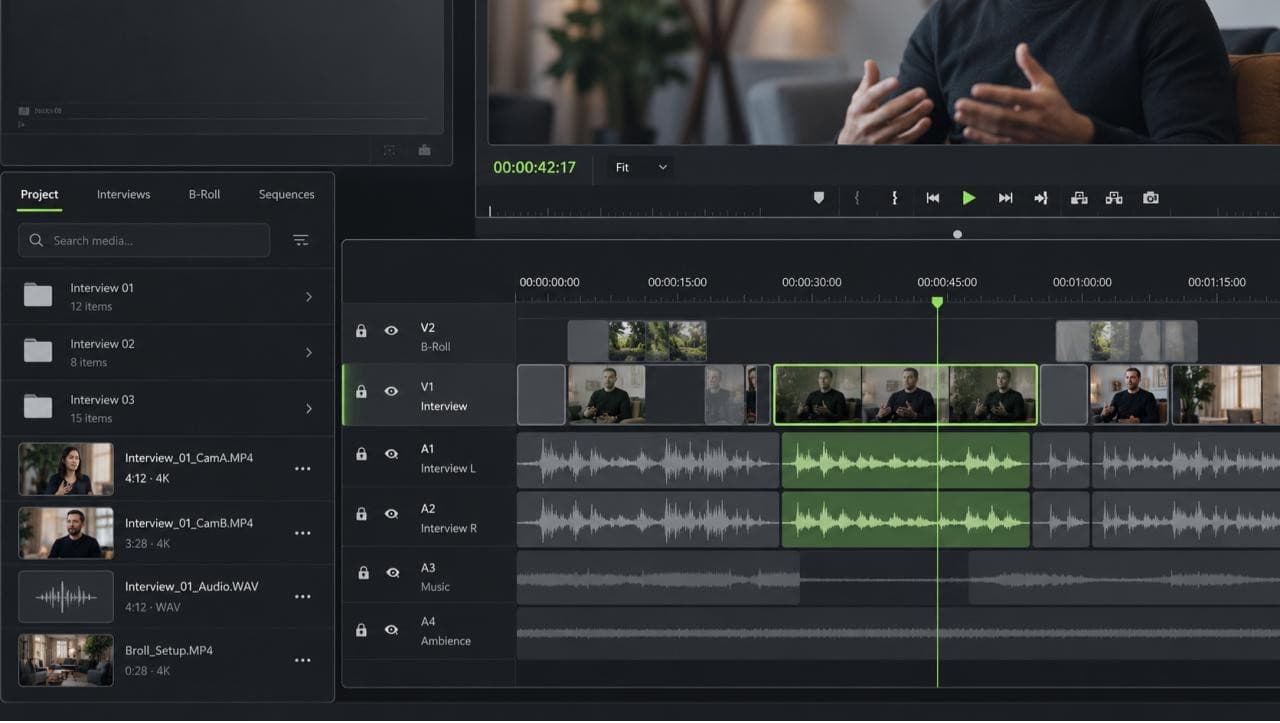Lock the A4 Ambience track
The height and width of the screenshot is (723, 1280).
pyautogui.click(x=362, y=630)
